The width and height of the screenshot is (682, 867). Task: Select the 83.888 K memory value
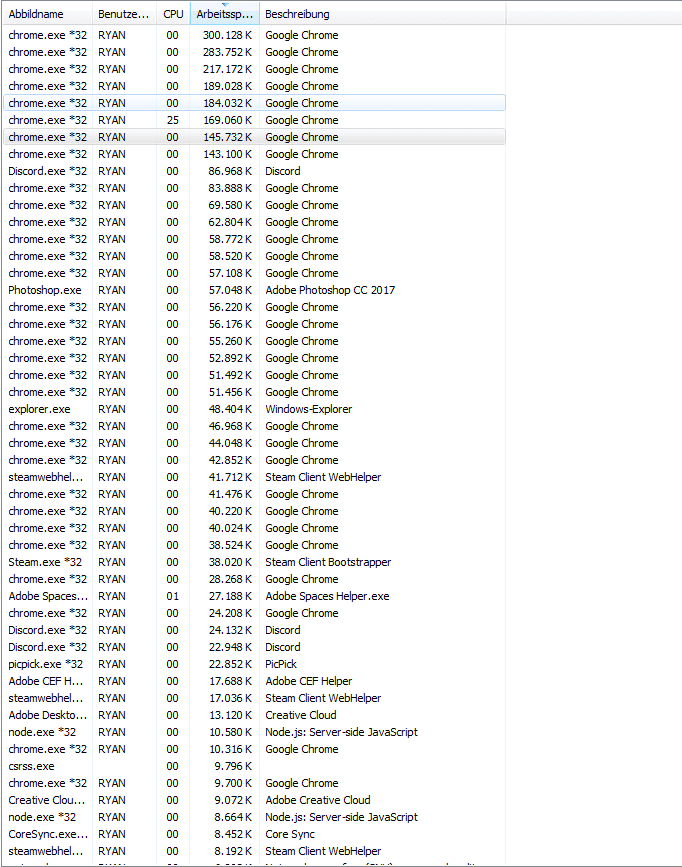click(x=230, y=189)
